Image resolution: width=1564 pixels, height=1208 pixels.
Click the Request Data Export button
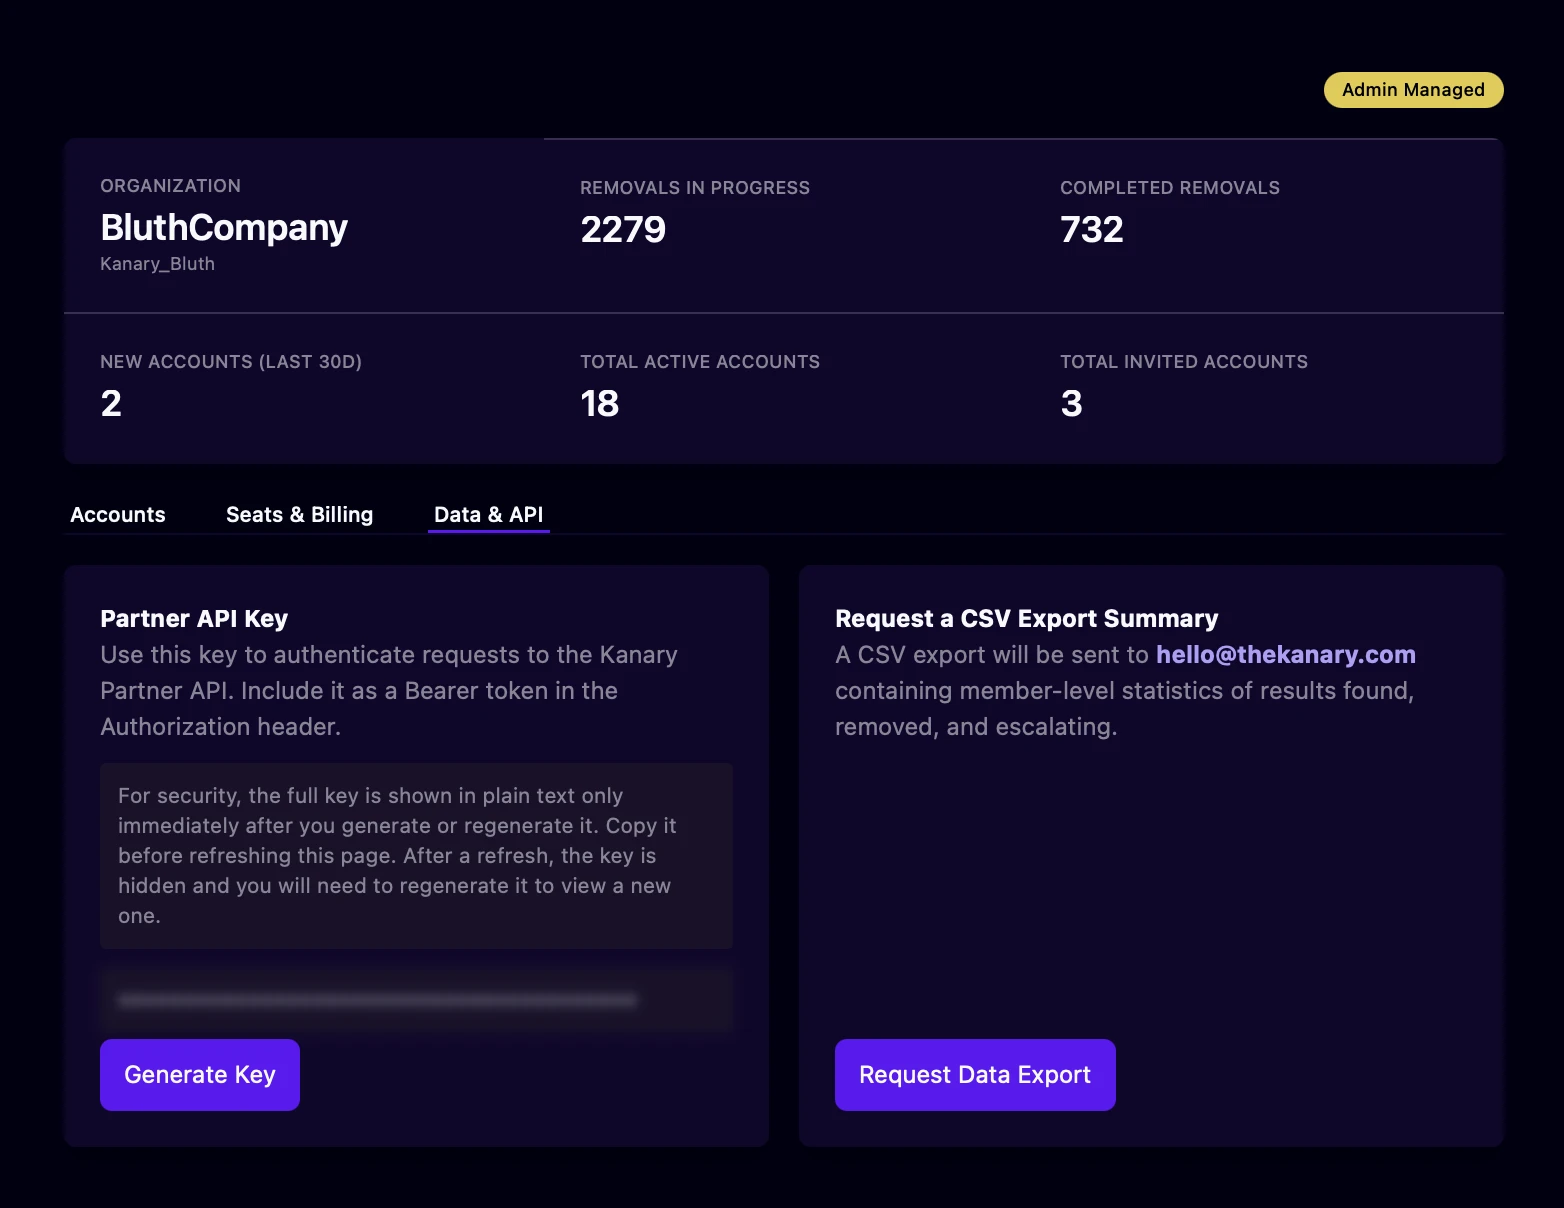click(x=975, y=1075)
